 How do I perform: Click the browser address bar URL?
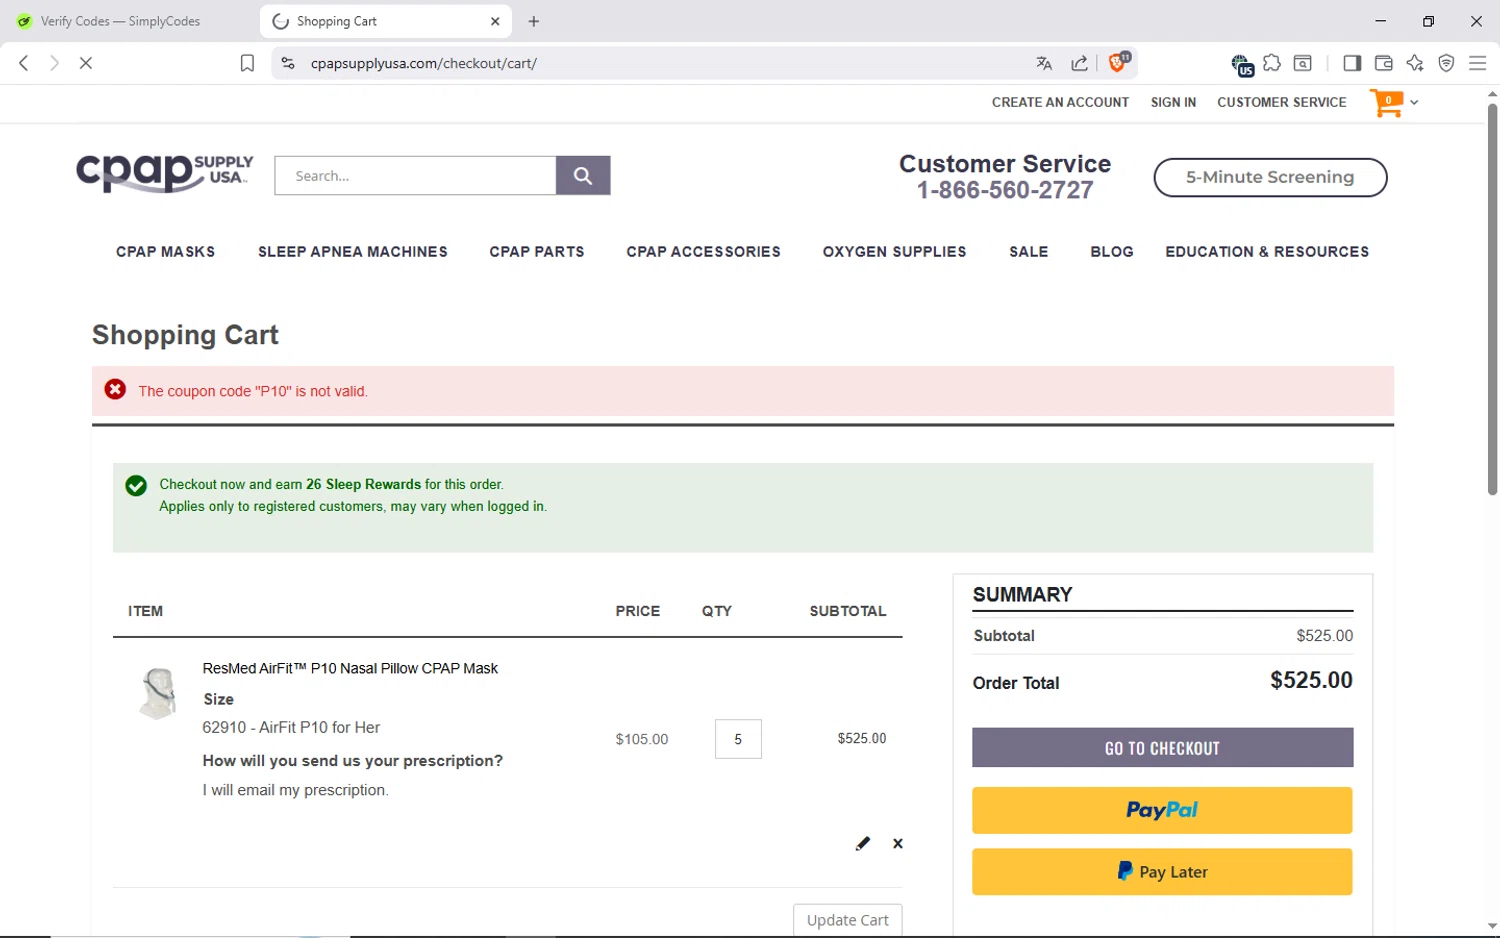424,63
